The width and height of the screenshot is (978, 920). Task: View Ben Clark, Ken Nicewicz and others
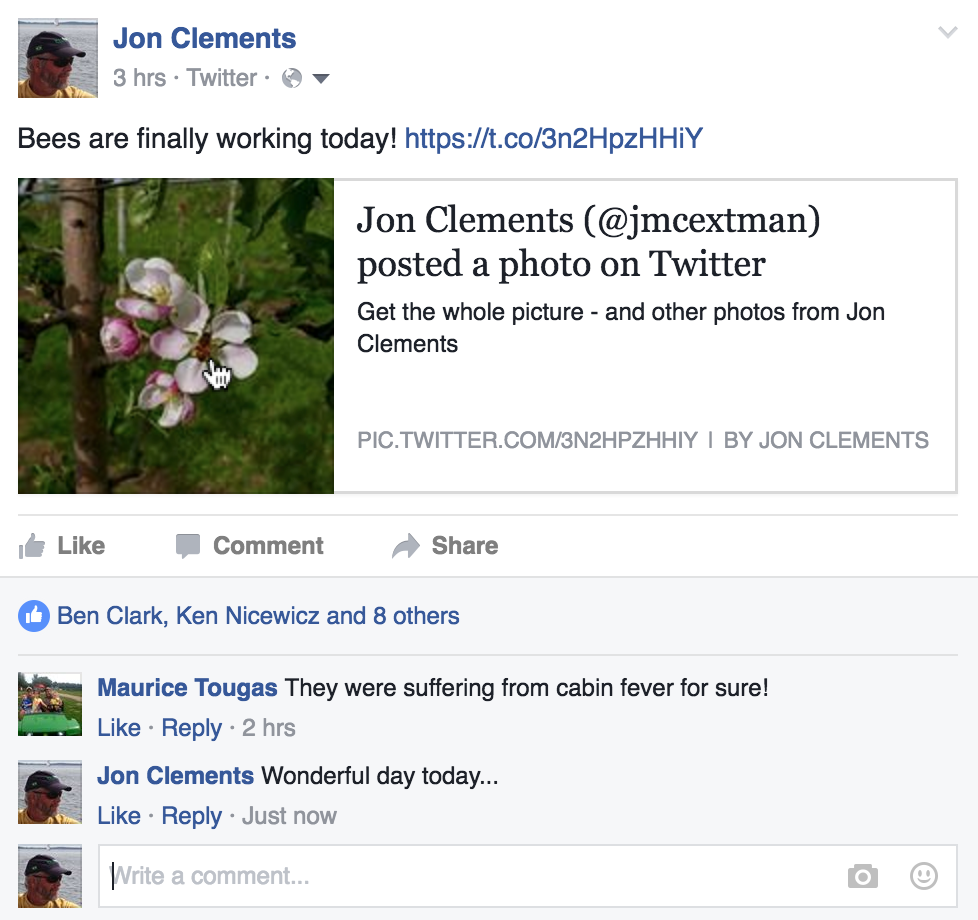click(x=258, y=616)
